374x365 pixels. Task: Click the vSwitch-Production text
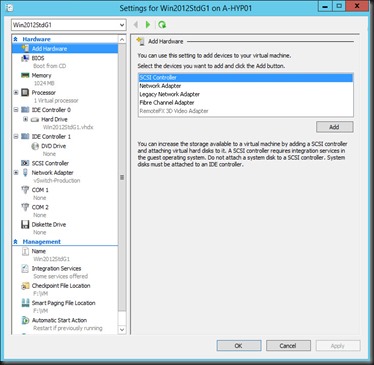click(x=57, y=180)
